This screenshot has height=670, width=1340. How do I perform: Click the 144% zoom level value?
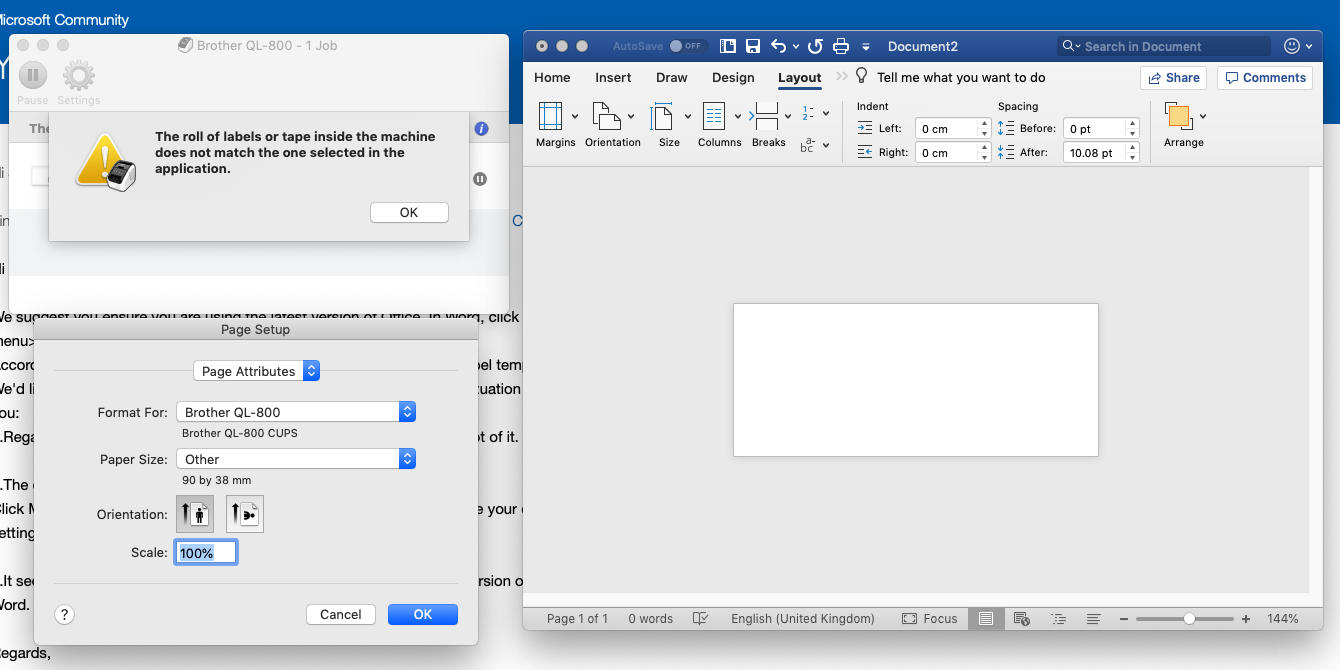pyautogui.click(x=1283, y=619)
